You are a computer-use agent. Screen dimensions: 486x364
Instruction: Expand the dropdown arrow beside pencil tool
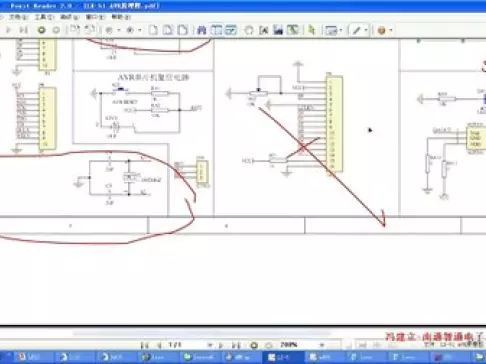point(366,30)
